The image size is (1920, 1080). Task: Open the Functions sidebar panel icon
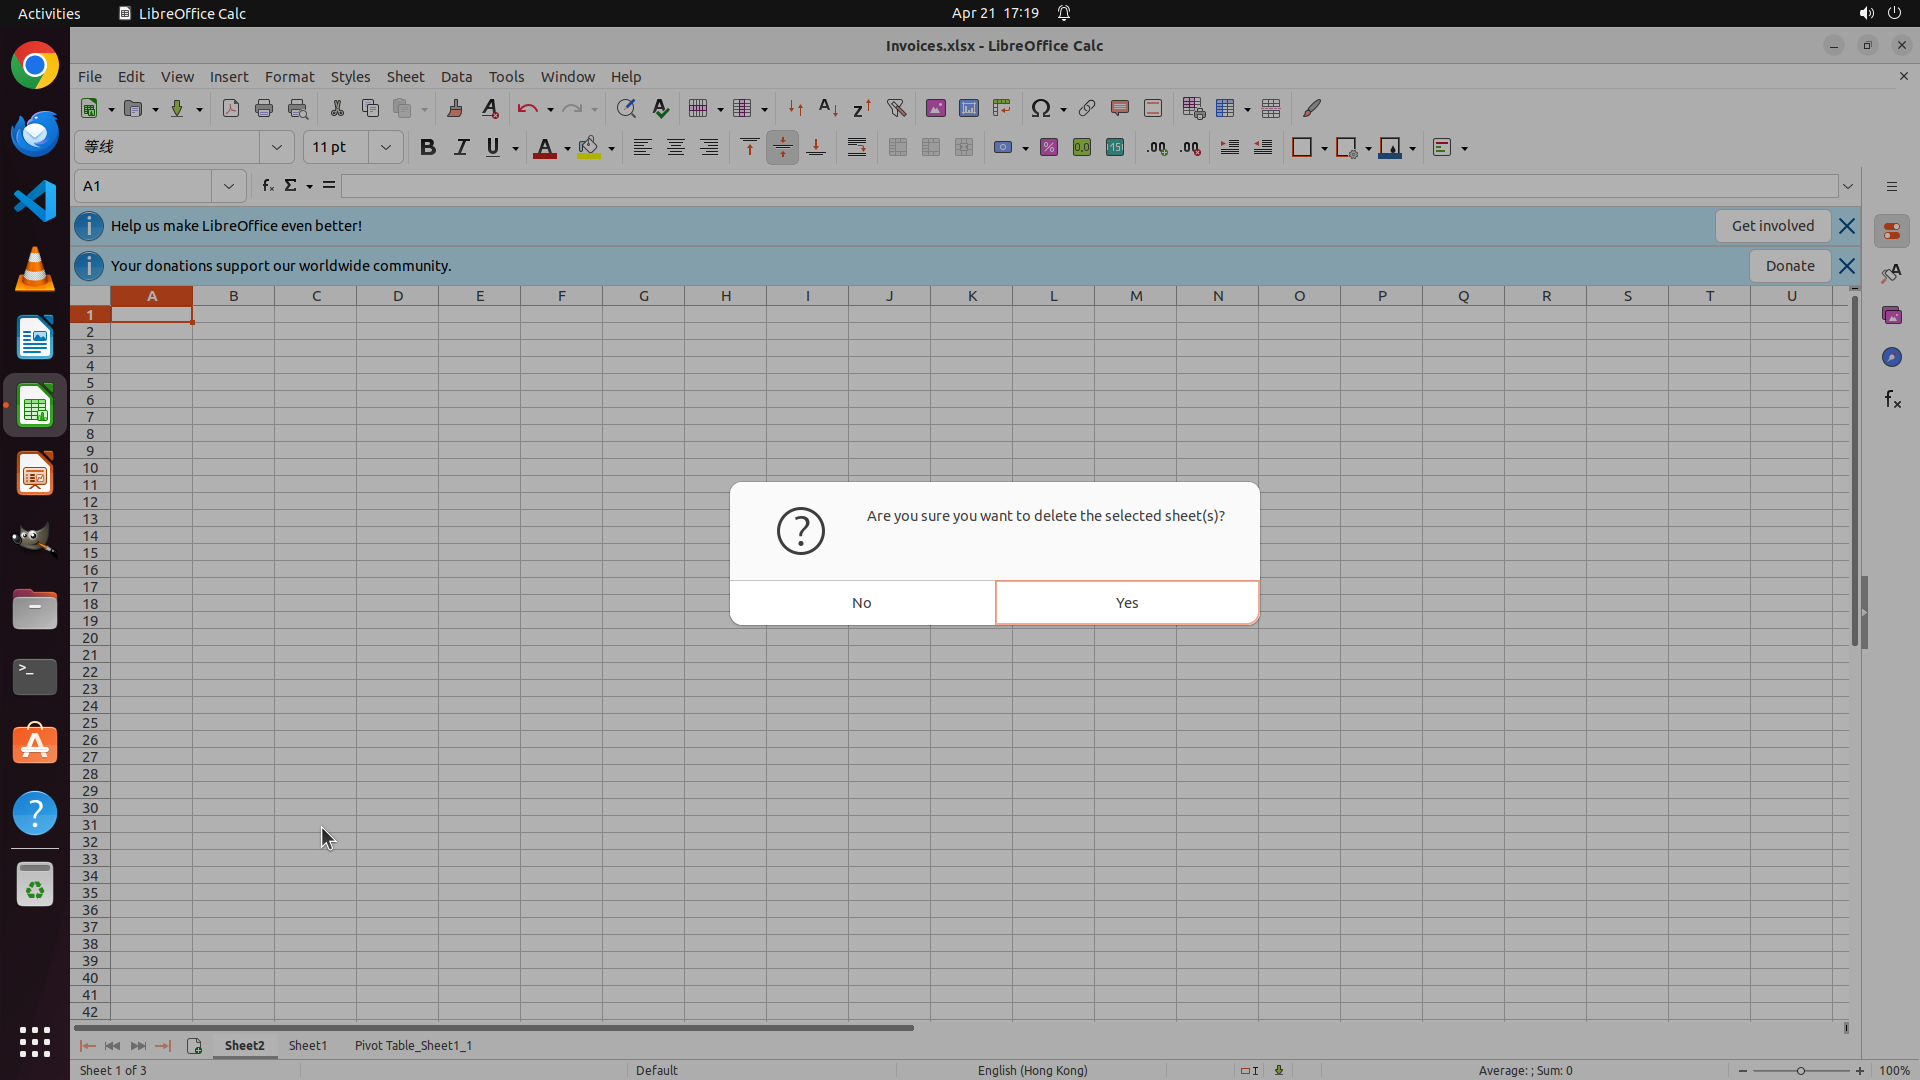point(1892,400)
